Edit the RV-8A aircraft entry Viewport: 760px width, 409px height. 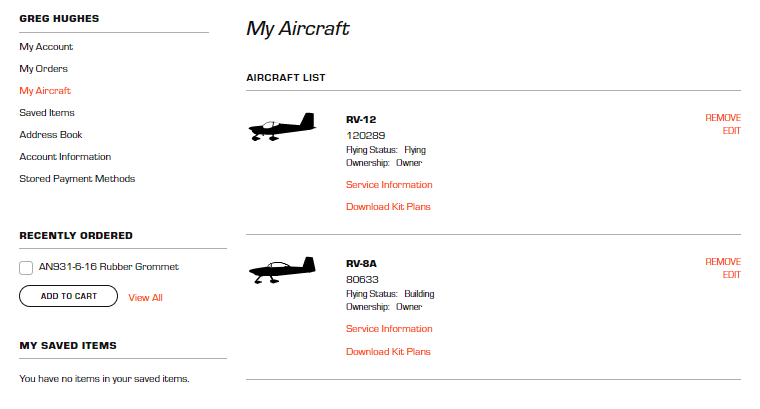[731, 275]
